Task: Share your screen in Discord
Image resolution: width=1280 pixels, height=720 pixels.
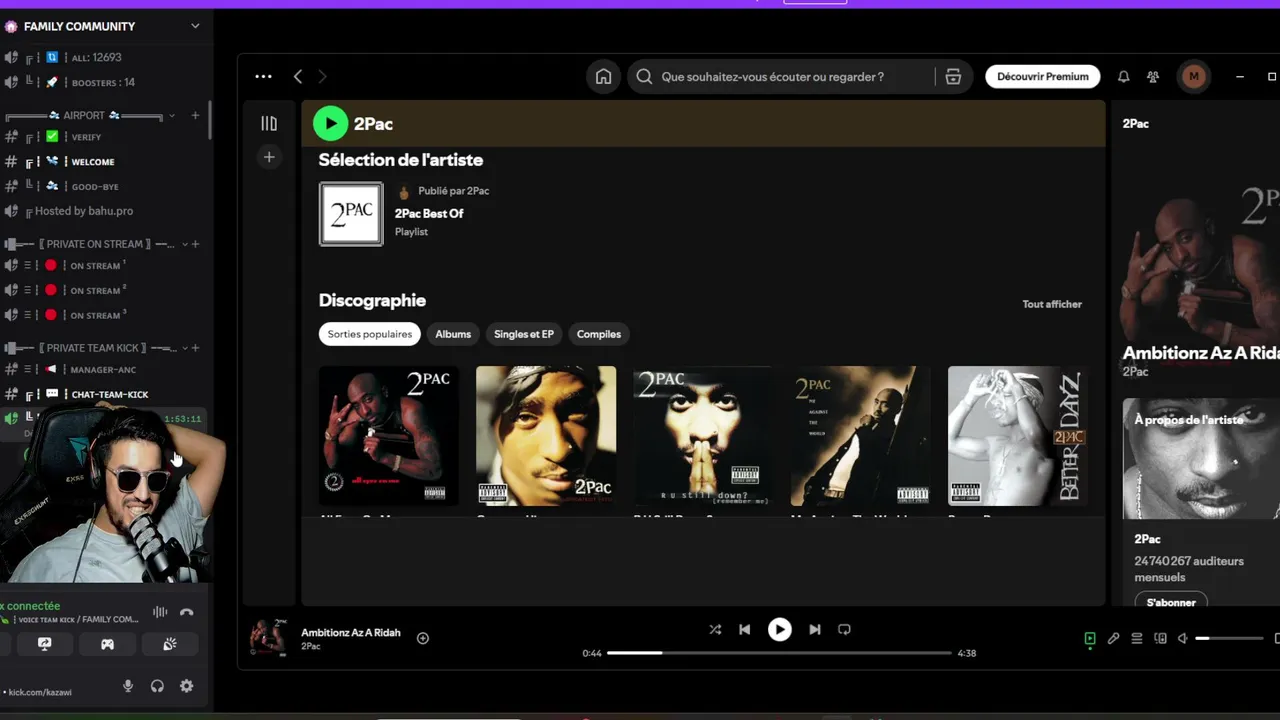Action: 44,644
